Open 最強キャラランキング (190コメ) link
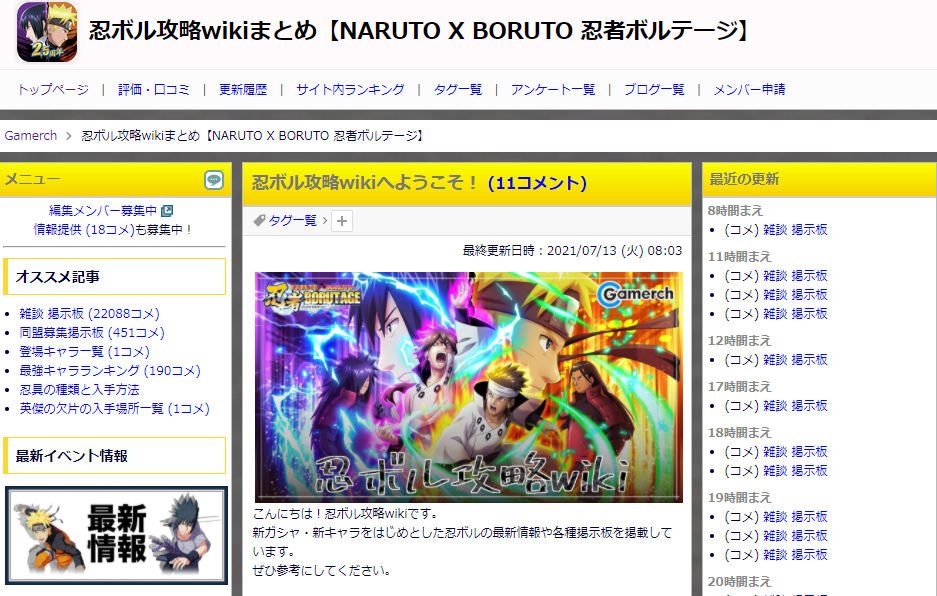 (x=110, y=371)
